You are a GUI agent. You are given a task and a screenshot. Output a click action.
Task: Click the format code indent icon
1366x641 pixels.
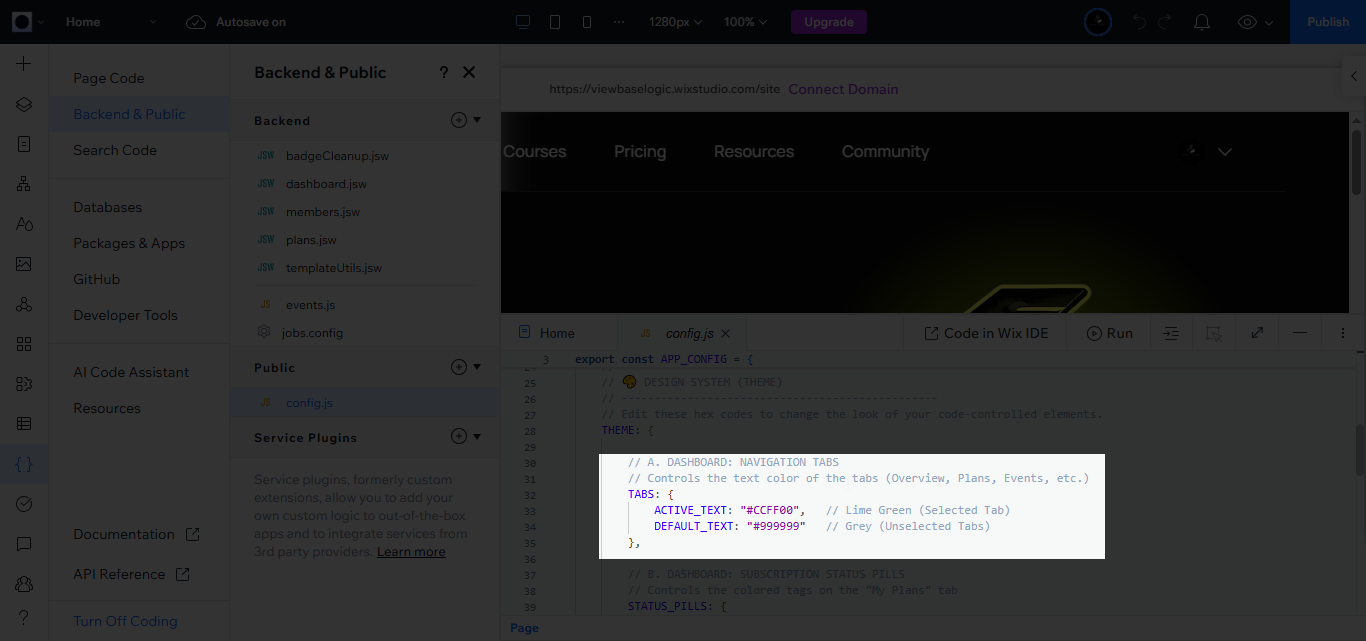coord(1171,333)
